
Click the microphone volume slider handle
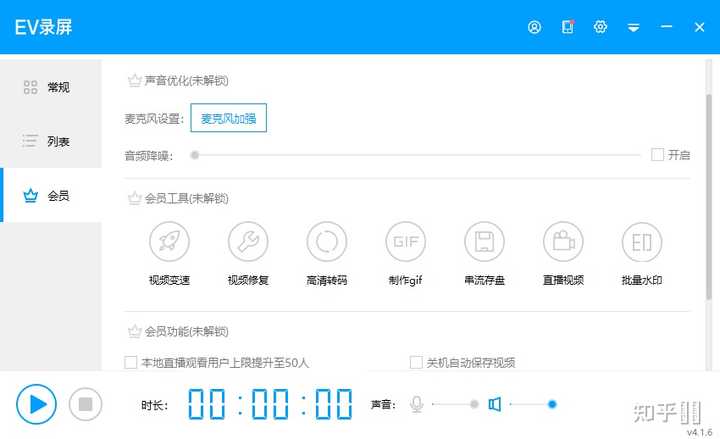[x=474, y=404]
